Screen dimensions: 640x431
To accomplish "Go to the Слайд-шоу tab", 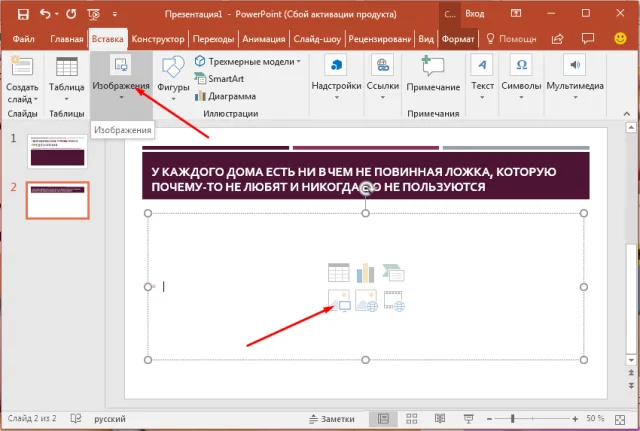I will tap(317, 39).
